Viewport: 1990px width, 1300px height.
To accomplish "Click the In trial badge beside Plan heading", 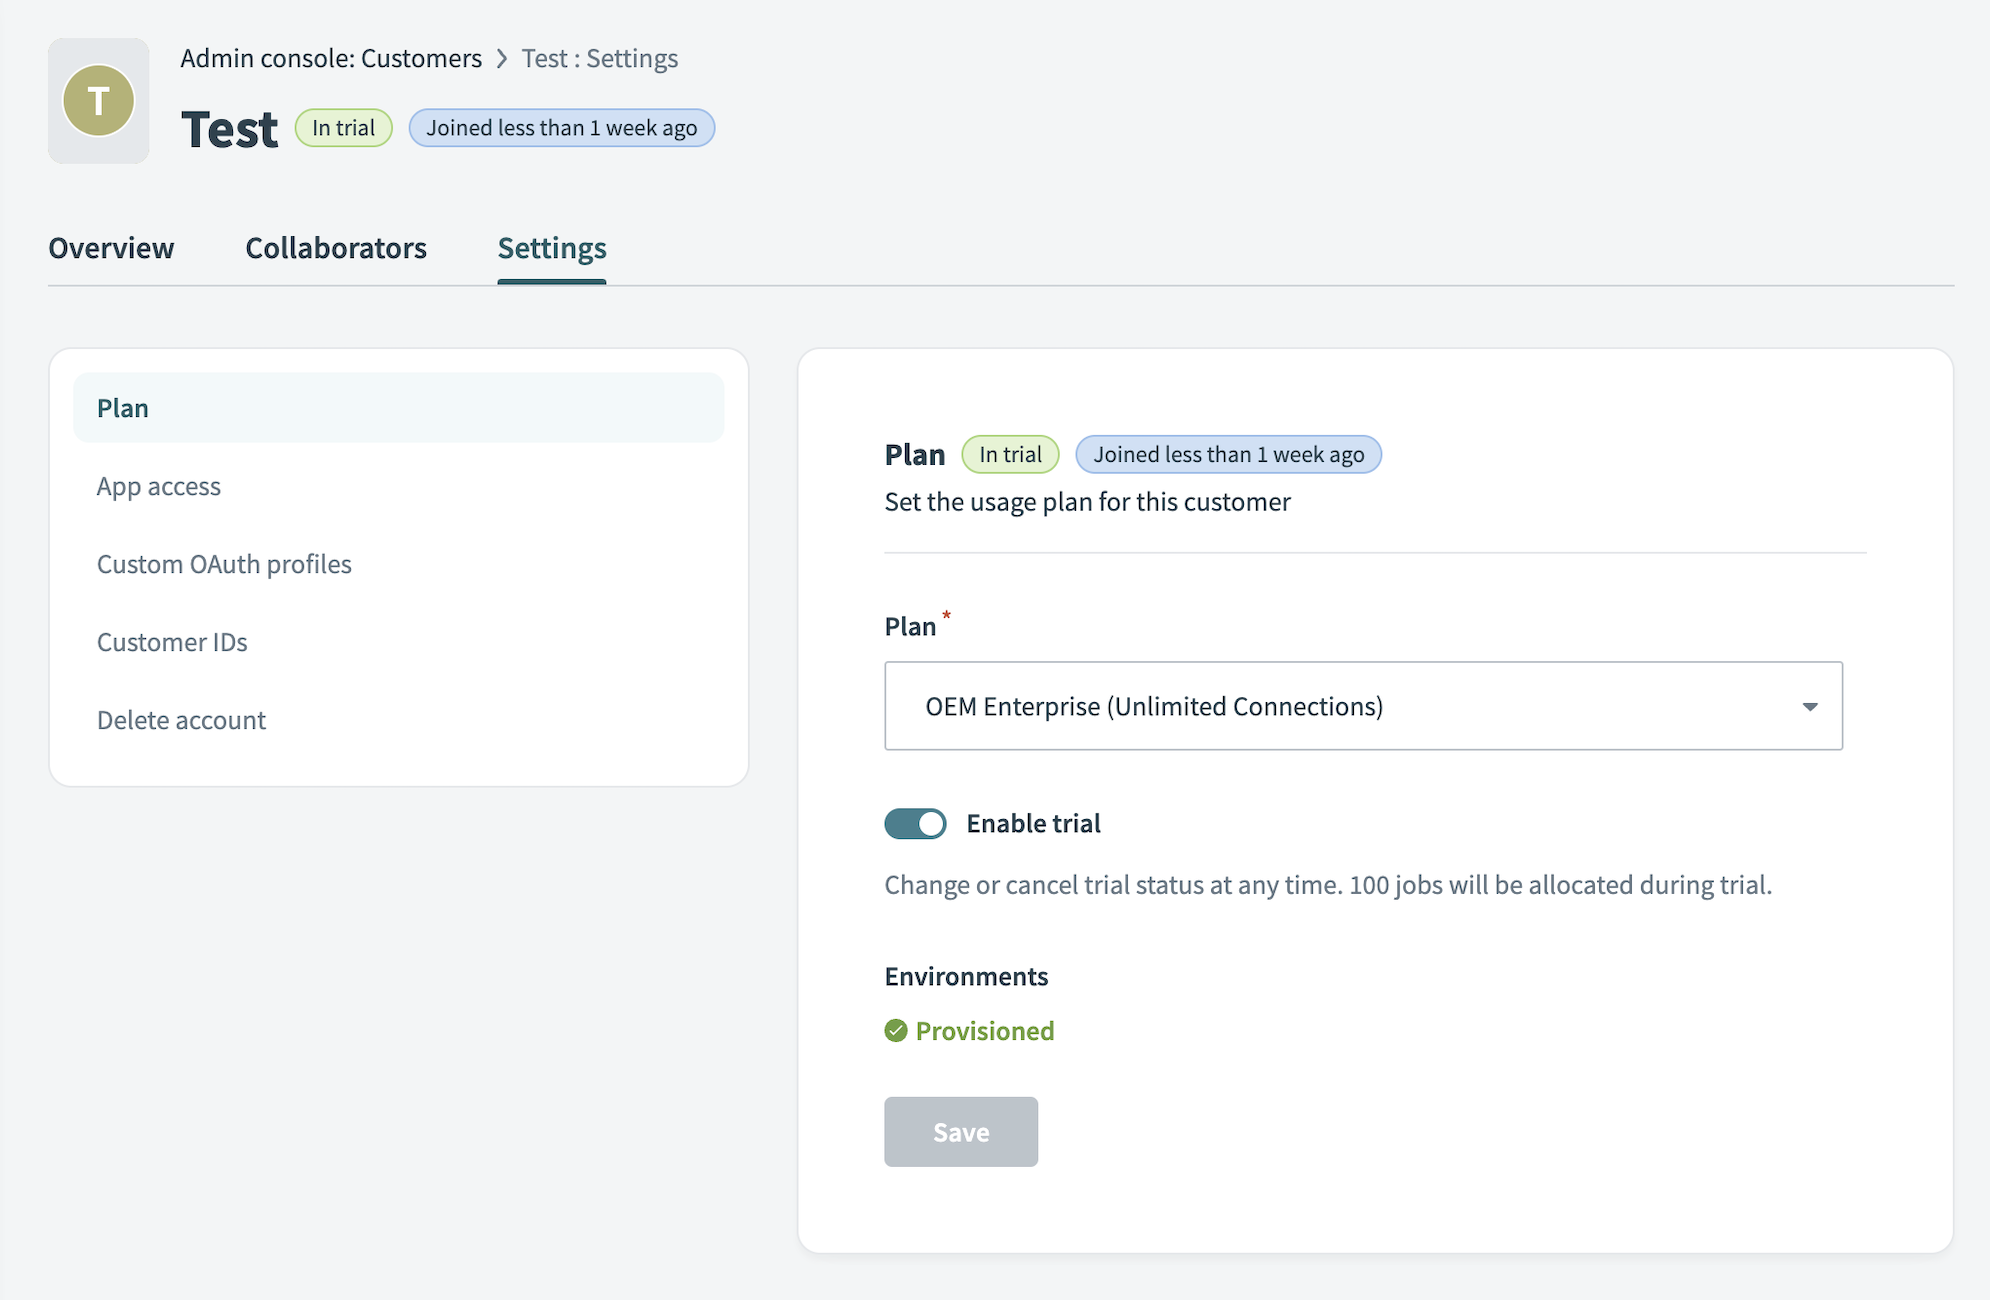I will 1010,454.
